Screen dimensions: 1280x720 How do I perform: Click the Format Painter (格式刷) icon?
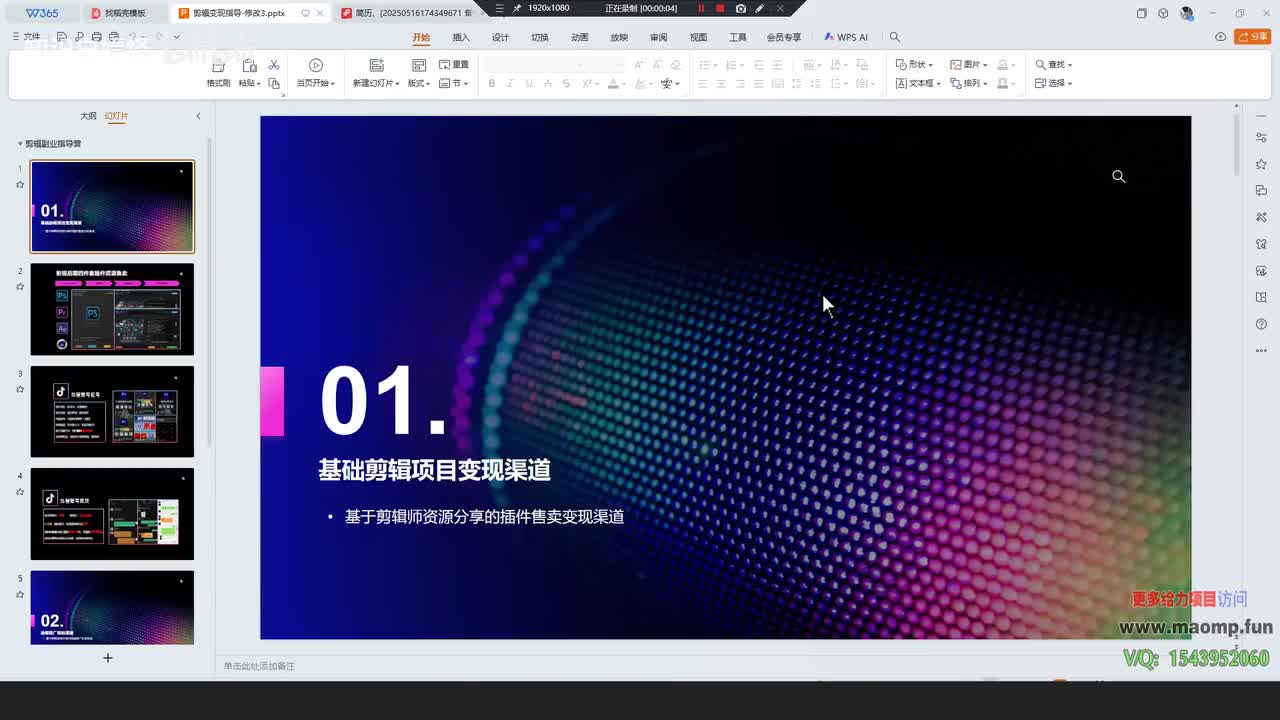coord(218,66)
